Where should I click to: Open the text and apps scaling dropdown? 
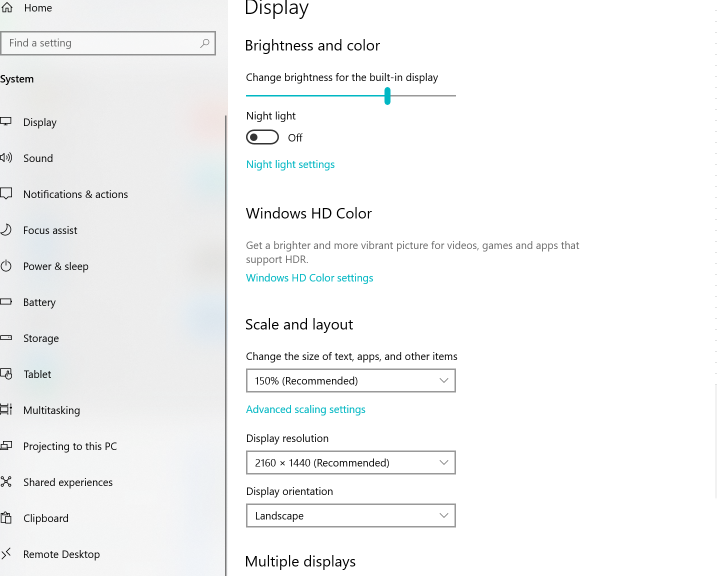350,381
